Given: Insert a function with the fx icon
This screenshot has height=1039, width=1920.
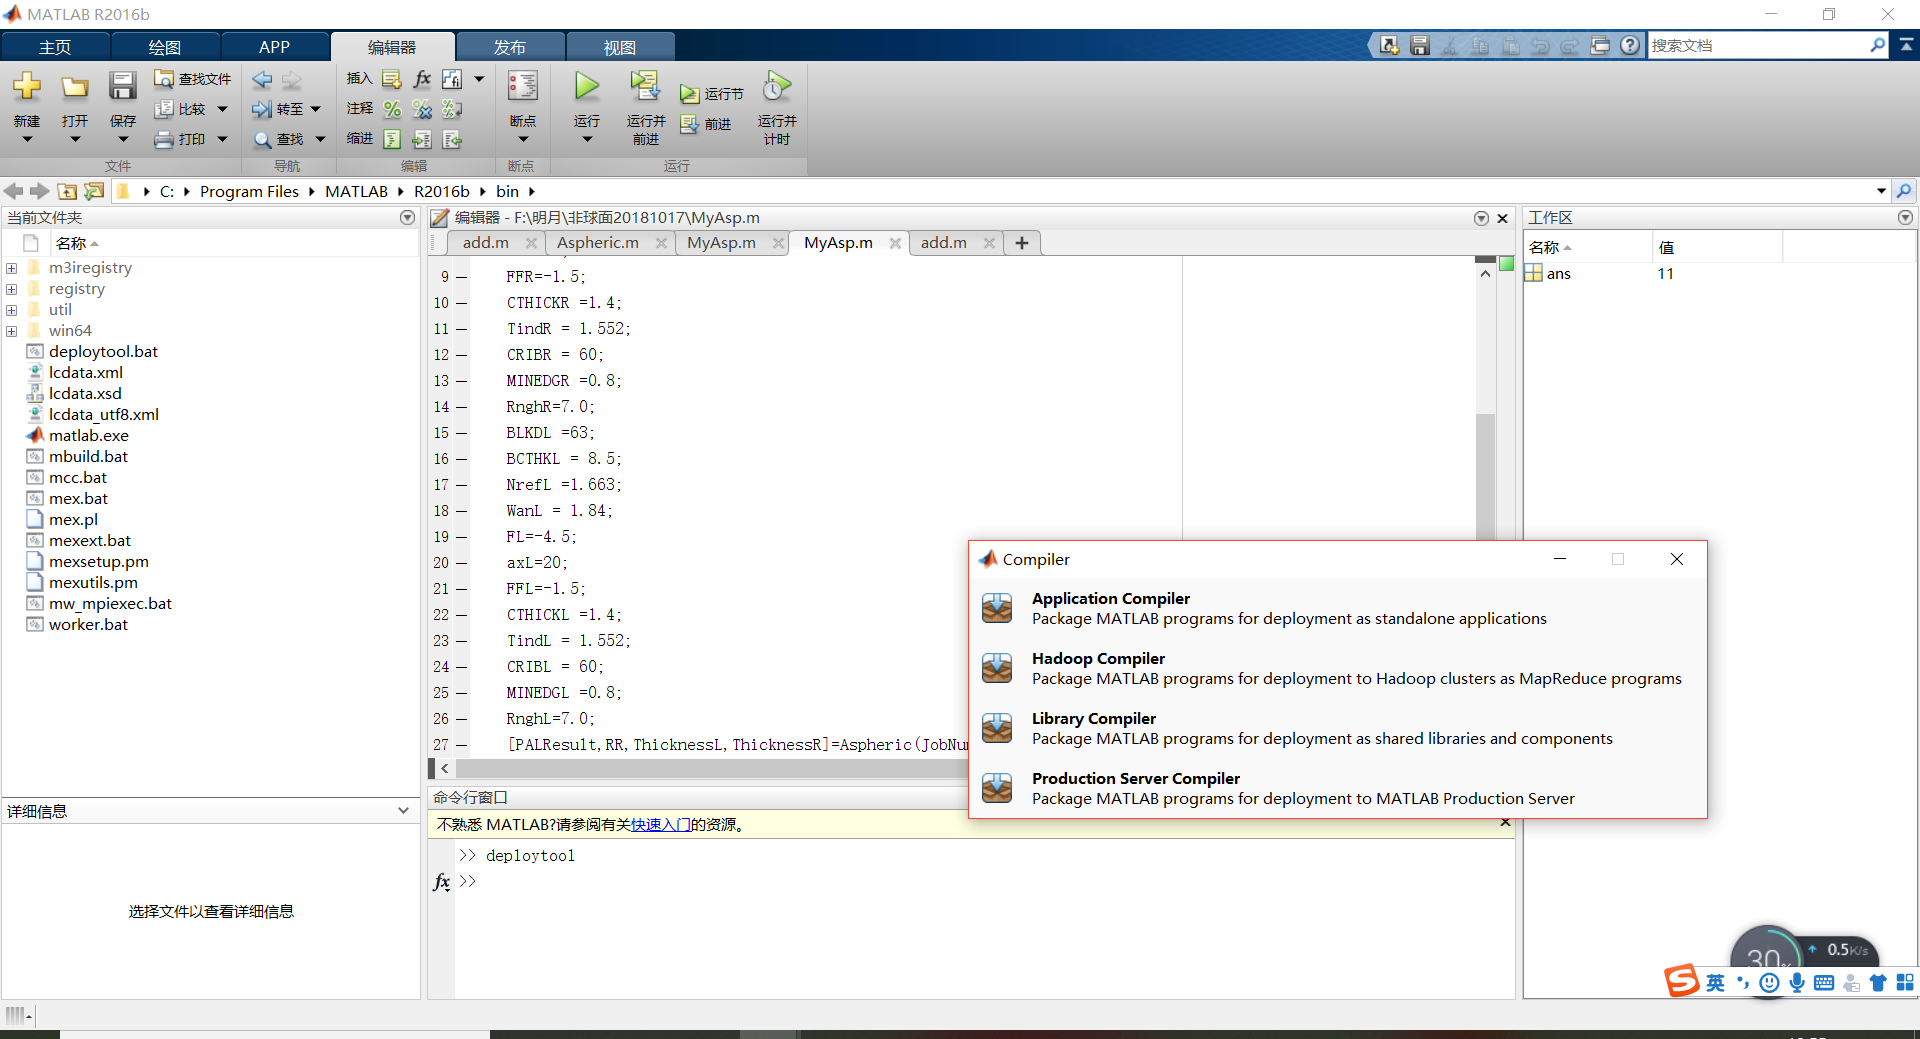Looking at the screenshot, I should tap(421, 79).
